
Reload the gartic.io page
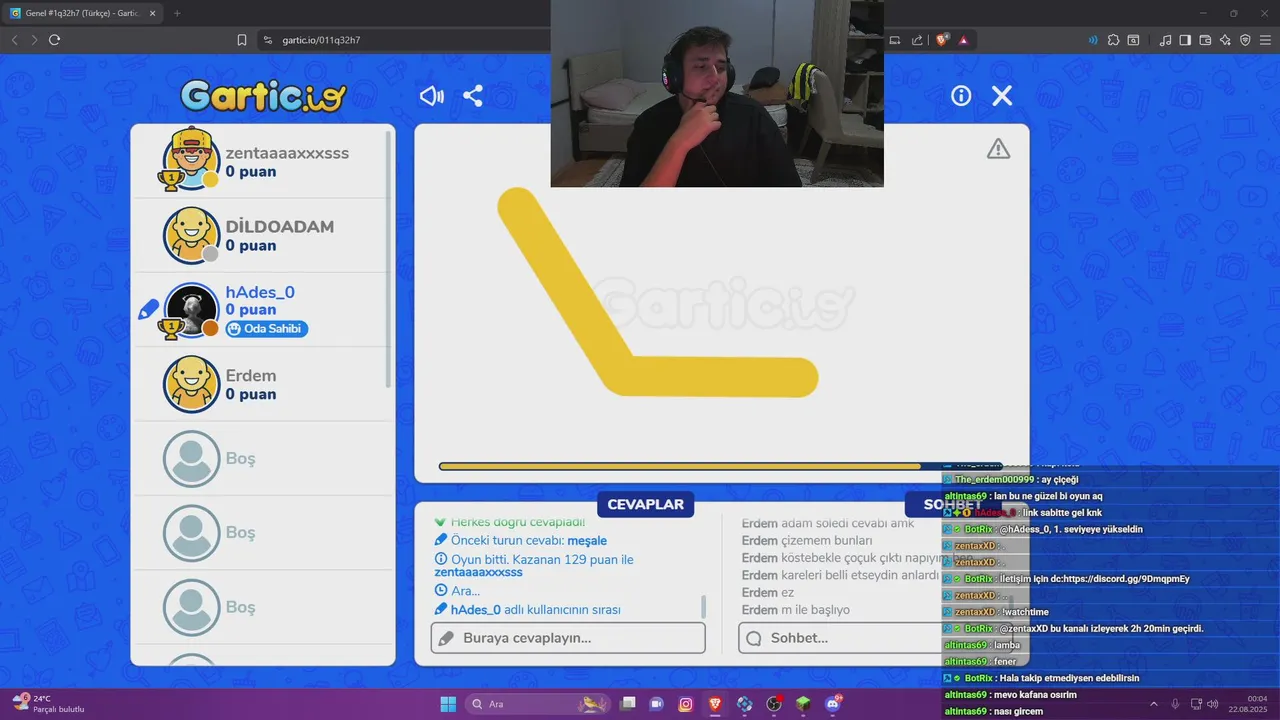point(54,40)
